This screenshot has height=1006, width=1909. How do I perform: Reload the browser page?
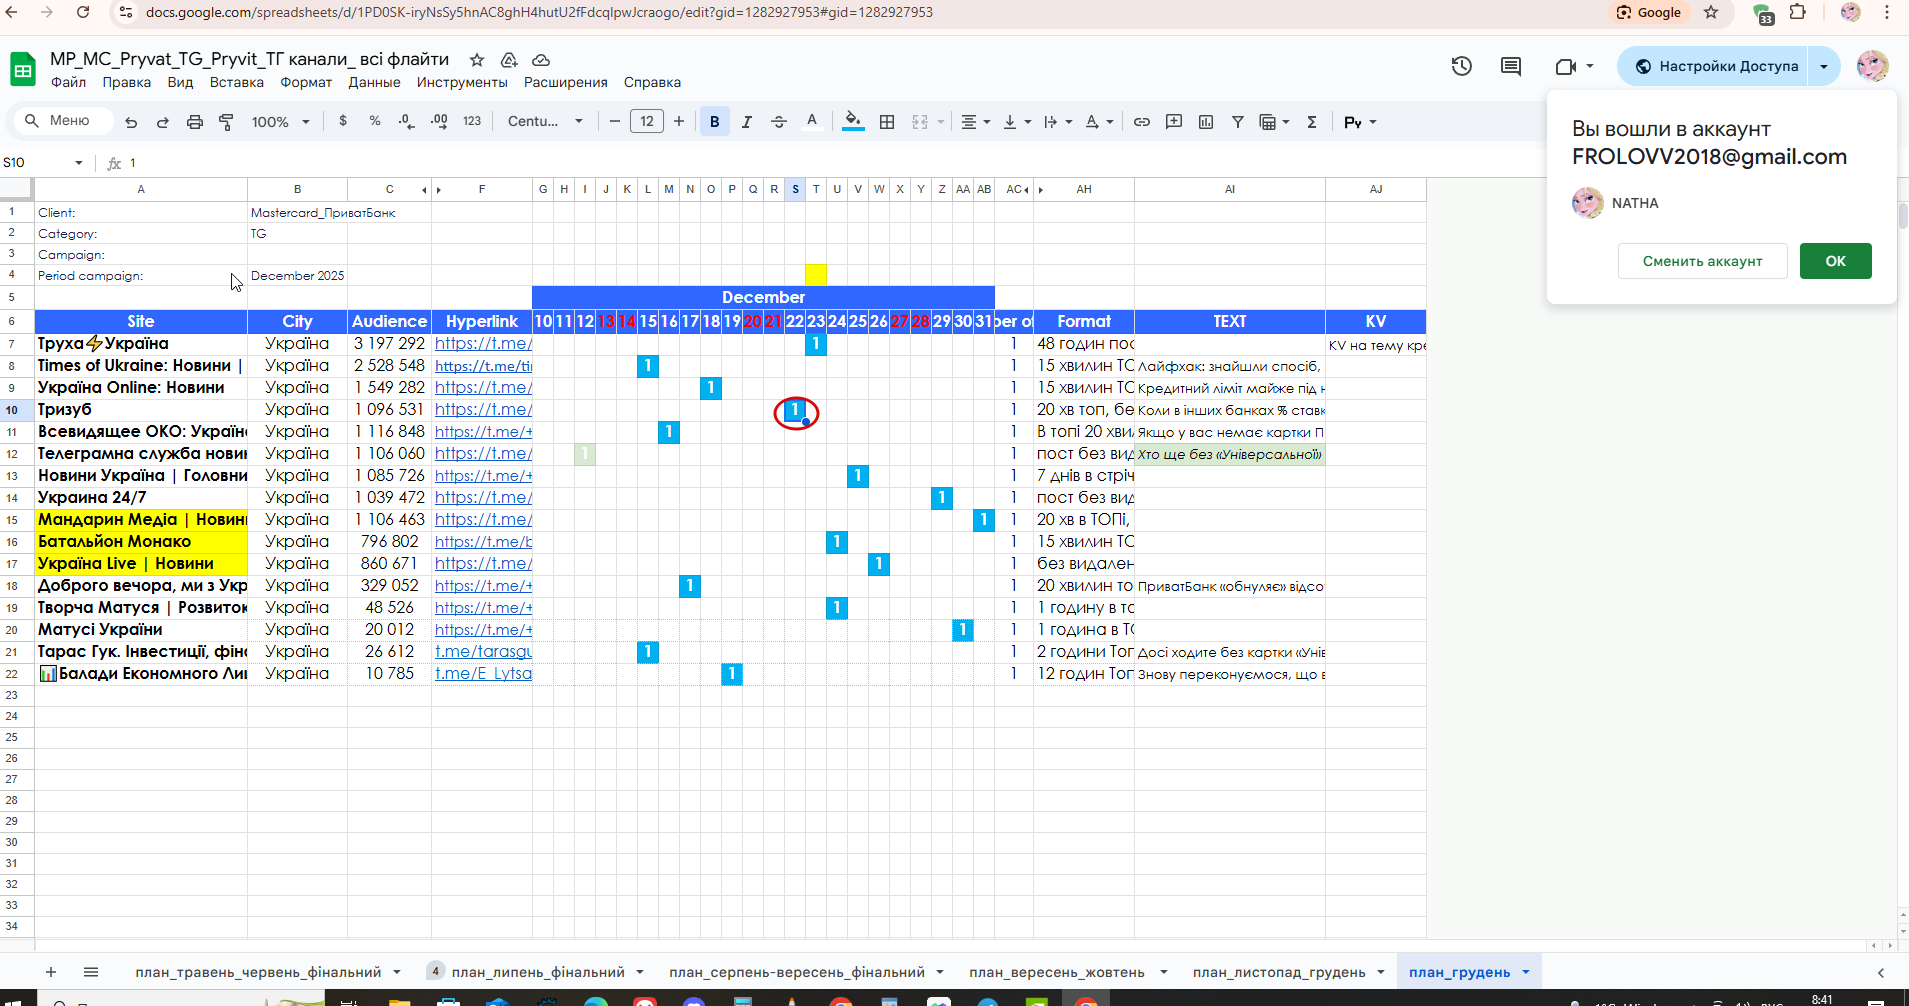[x=83, y=12]
